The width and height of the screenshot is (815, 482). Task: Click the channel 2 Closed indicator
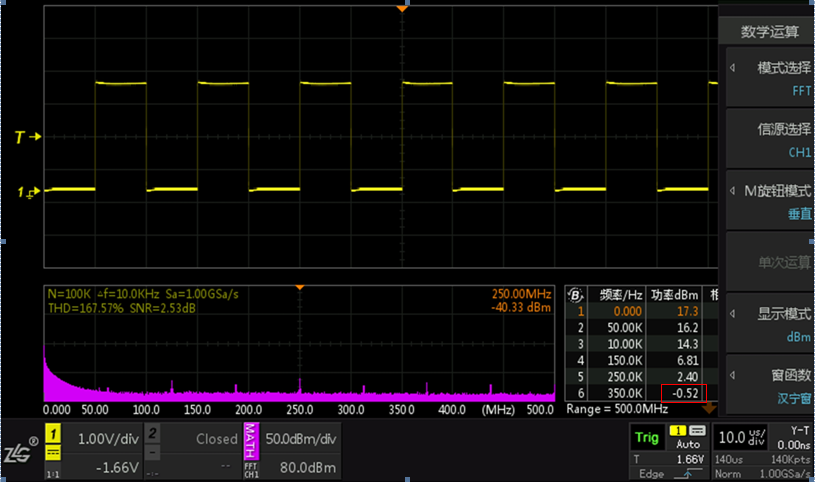tap(214, 438)
